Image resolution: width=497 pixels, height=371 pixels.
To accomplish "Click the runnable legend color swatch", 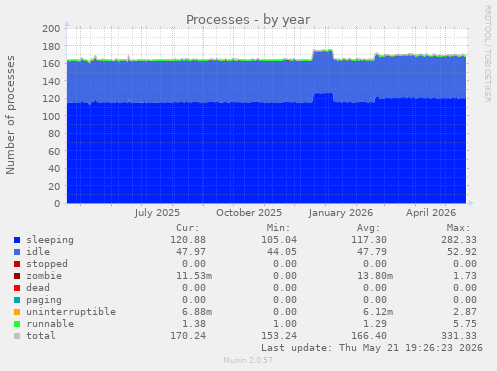I will point(17,324).
